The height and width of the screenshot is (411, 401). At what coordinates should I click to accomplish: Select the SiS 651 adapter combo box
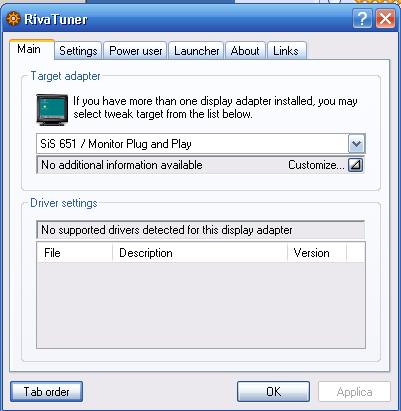point(201,144)
